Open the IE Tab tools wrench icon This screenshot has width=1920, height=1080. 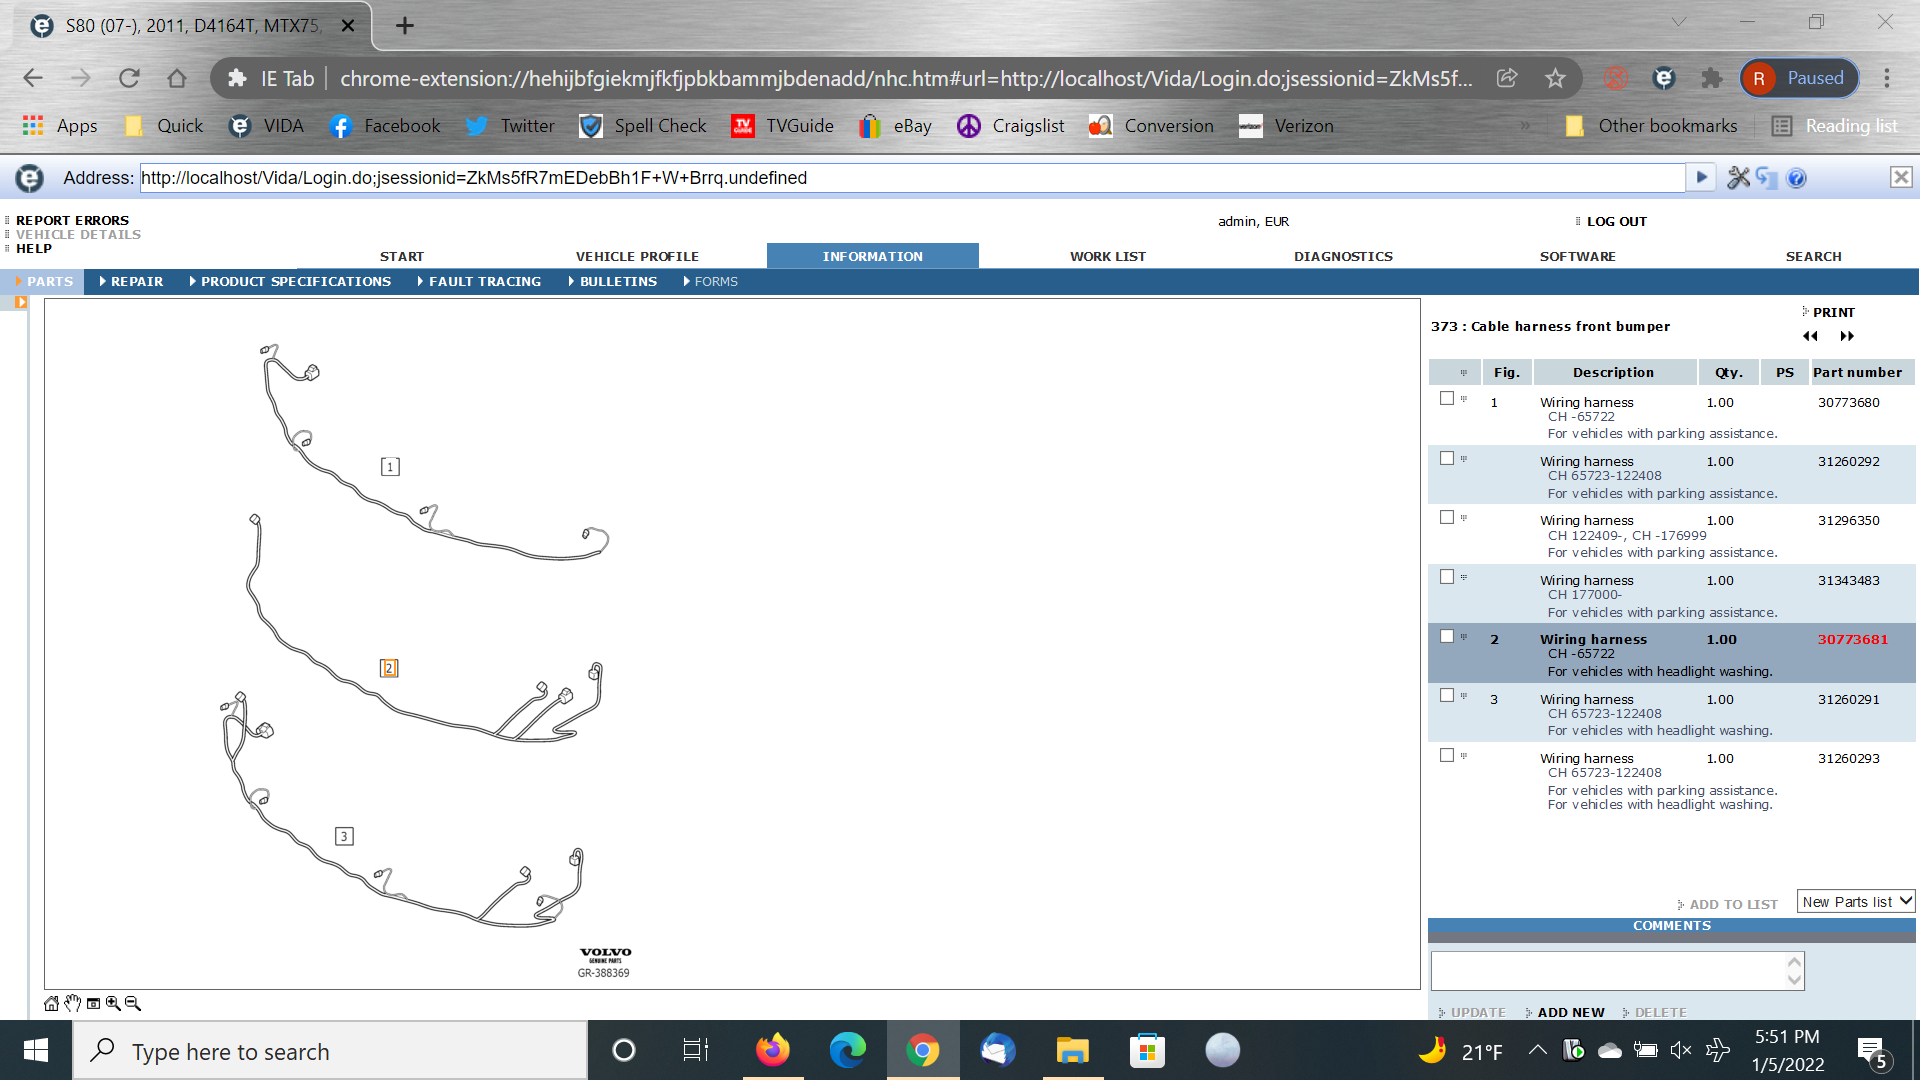(1738, 178)
